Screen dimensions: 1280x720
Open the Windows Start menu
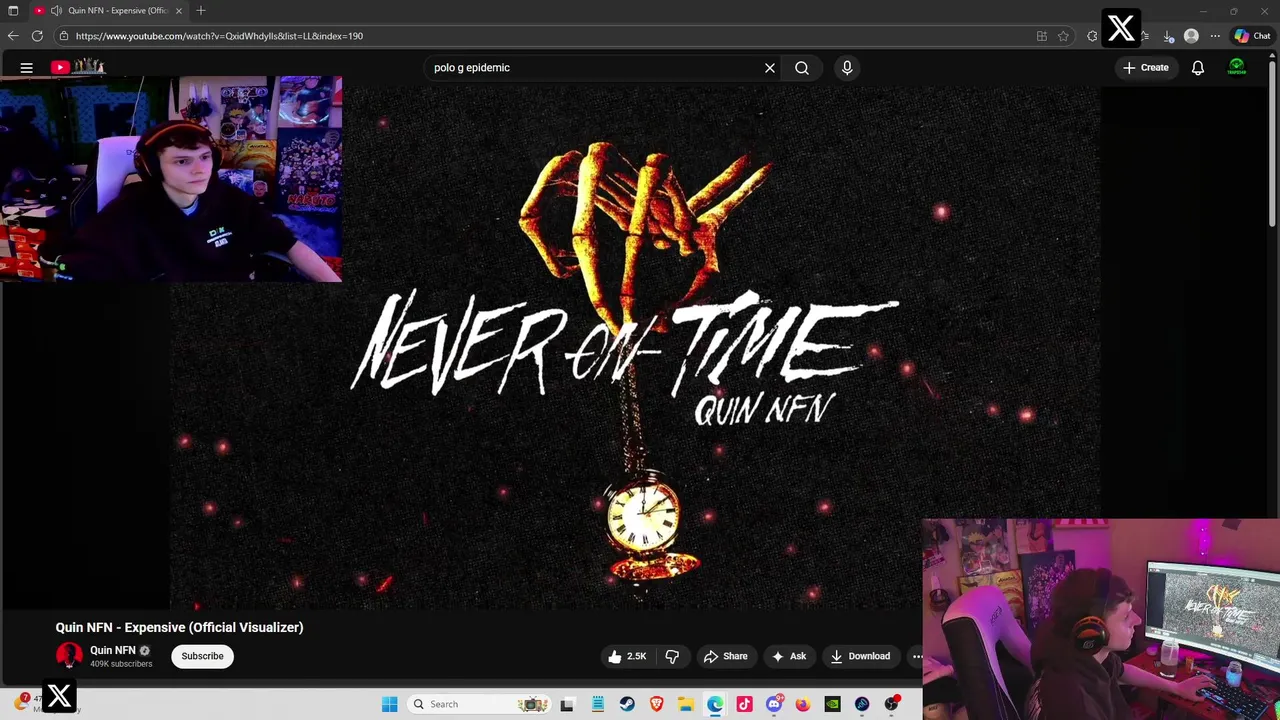point(390,704)
